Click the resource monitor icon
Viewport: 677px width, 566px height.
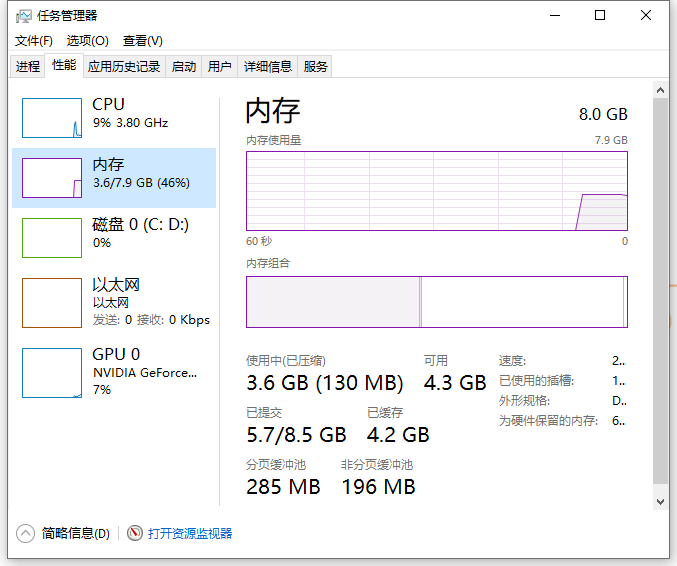[x=135, y=534]
